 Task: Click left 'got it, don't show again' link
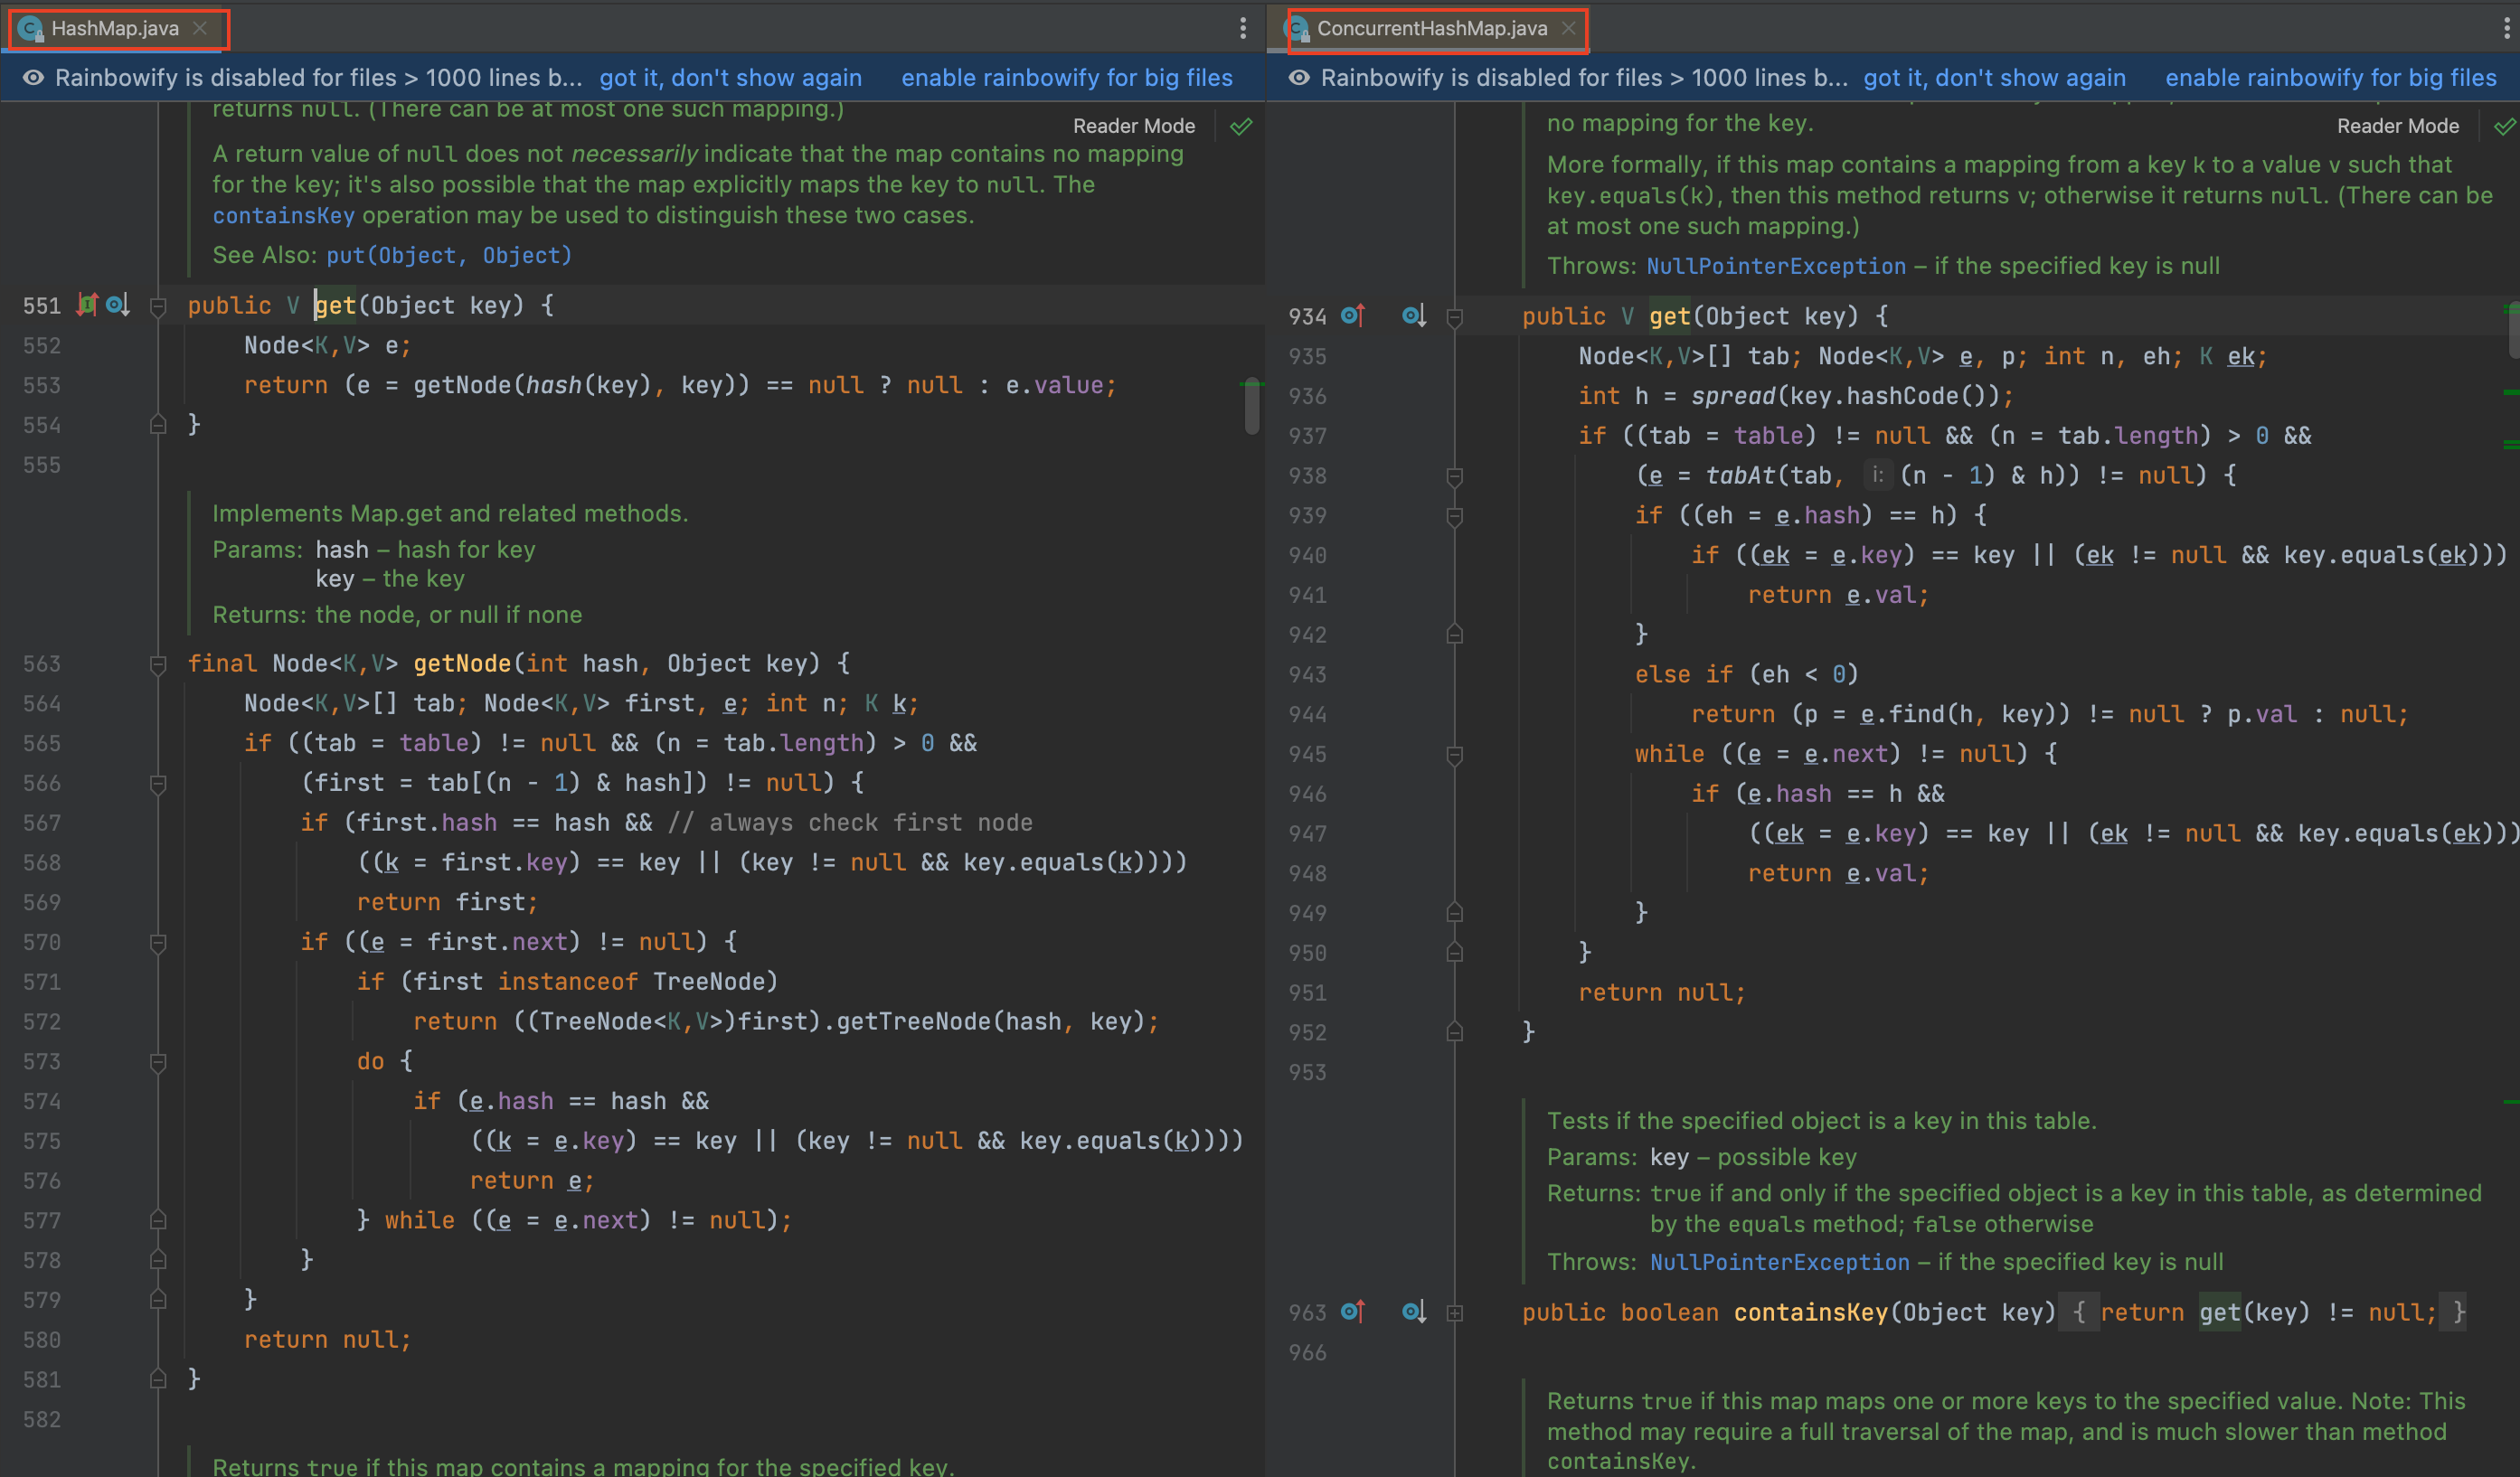(x=730, y=78)
